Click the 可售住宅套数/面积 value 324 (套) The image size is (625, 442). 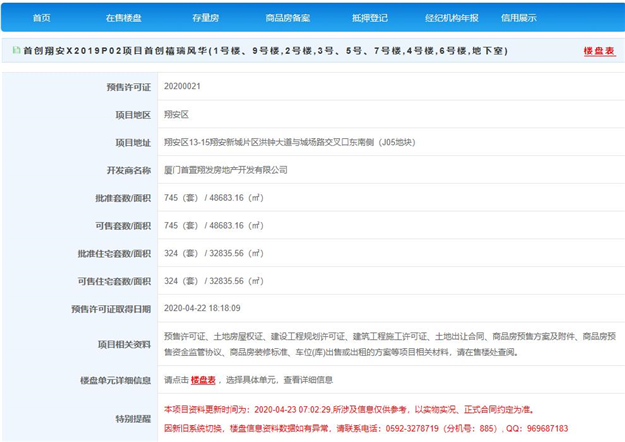click(181, 281)
